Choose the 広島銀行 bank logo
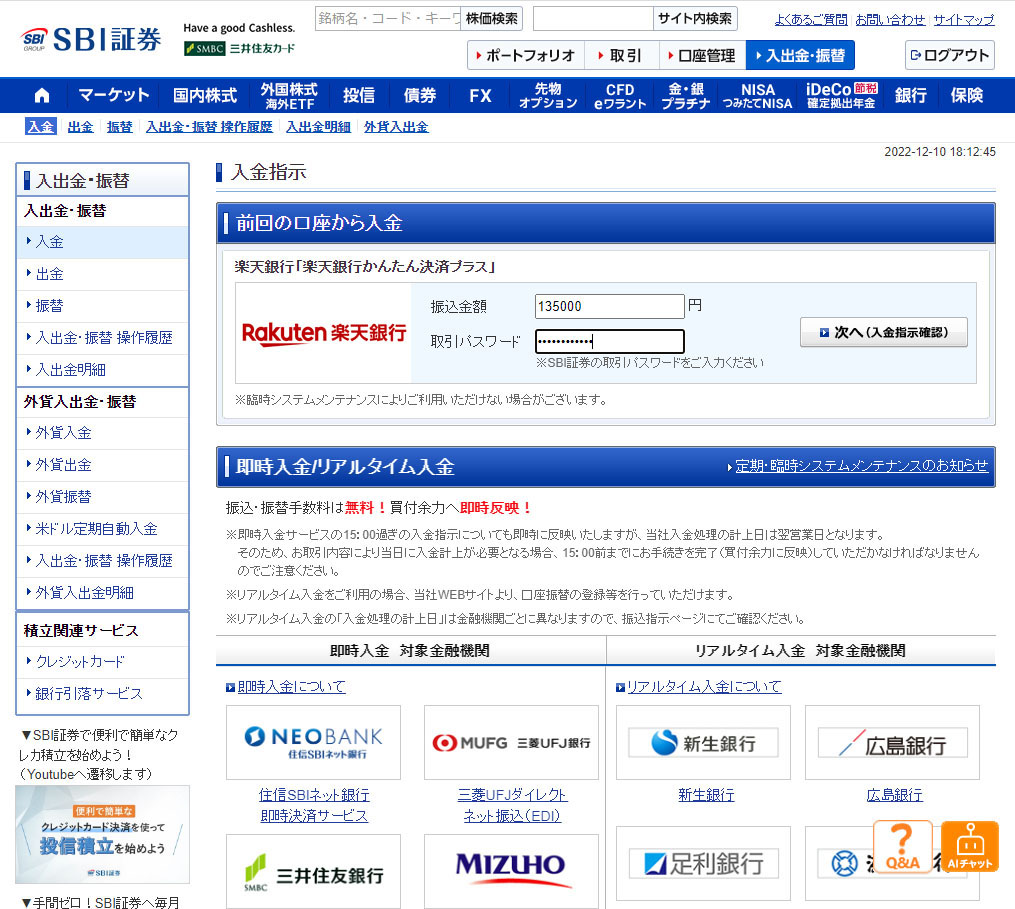The image size is (1015, 909). click(x=892, y=742)
